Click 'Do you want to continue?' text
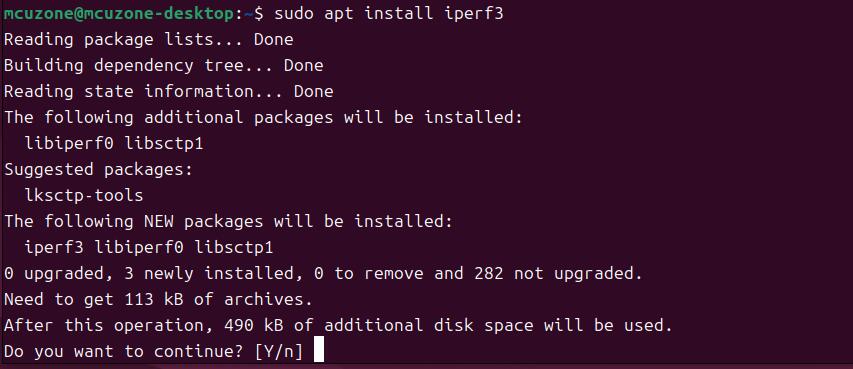 coord(123,352)
